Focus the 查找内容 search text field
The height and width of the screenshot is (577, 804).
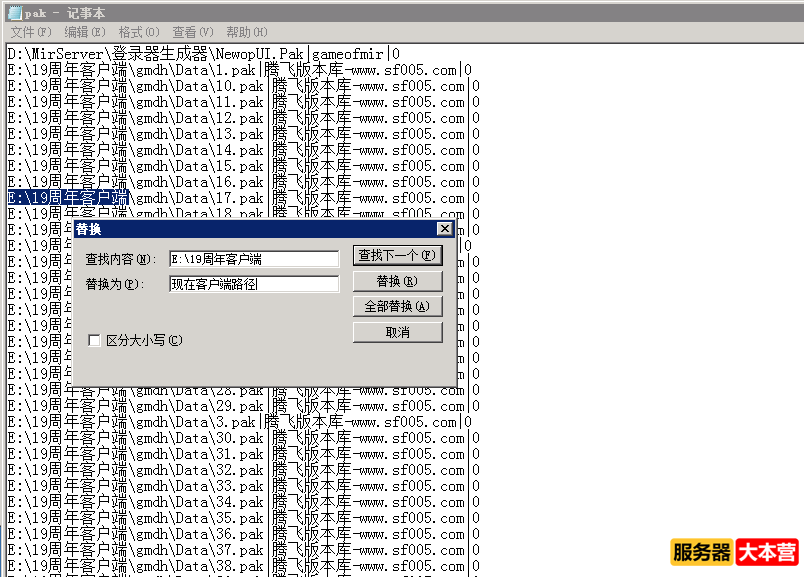click(254, 259)
